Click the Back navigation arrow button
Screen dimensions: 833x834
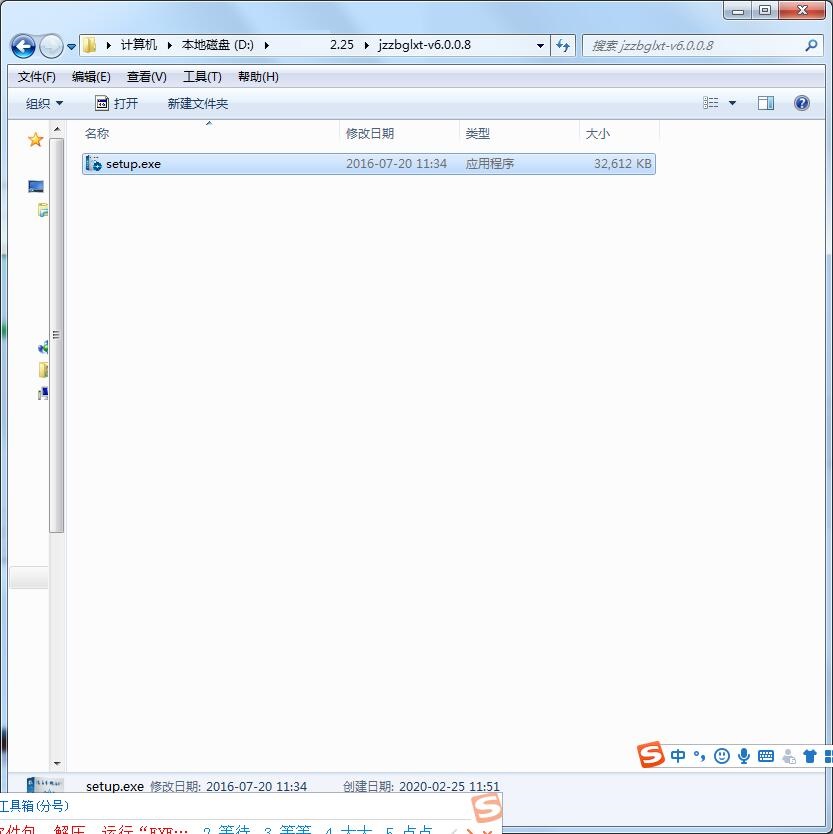coord(23,46)
